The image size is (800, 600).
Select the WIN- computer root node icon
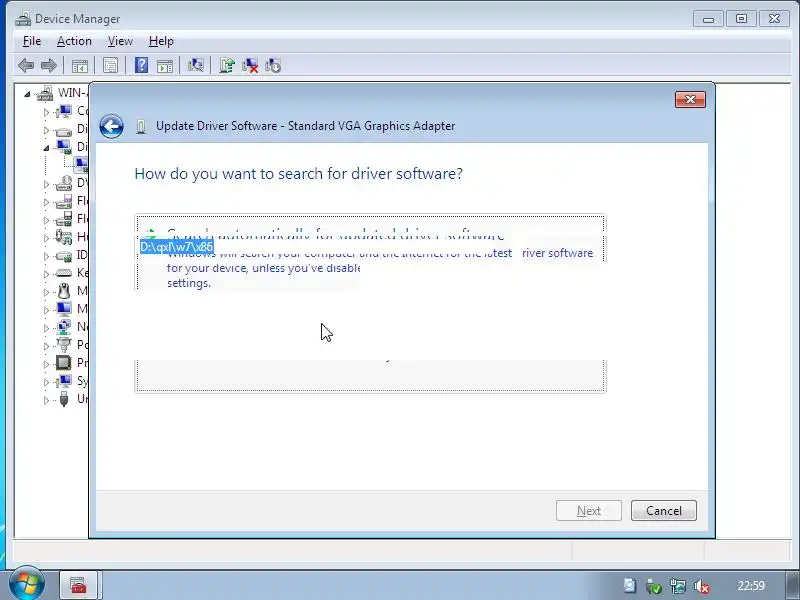[x=45, y=93]
